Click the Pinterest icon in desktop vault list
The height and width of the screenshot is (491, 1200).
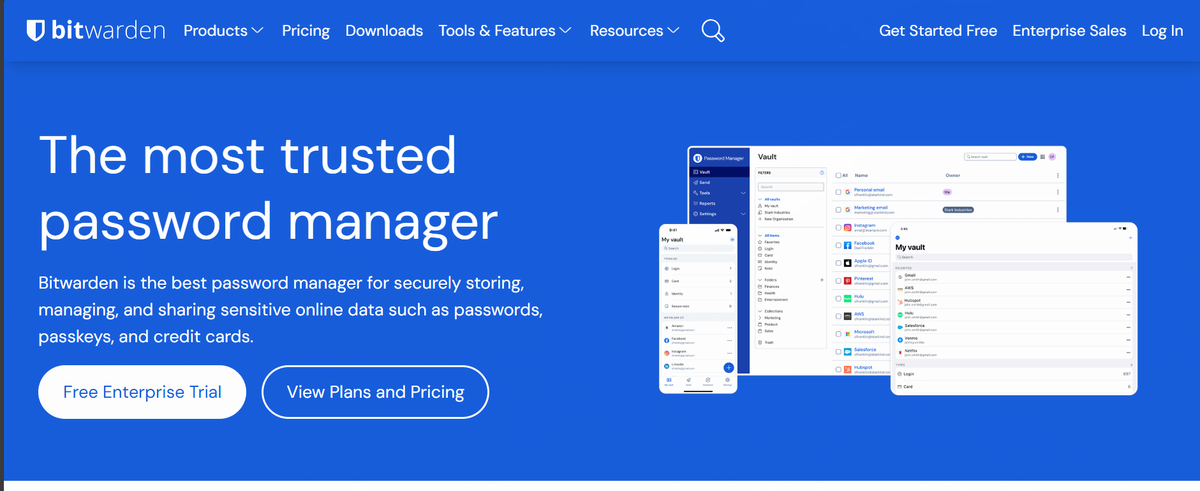point(847,281)
